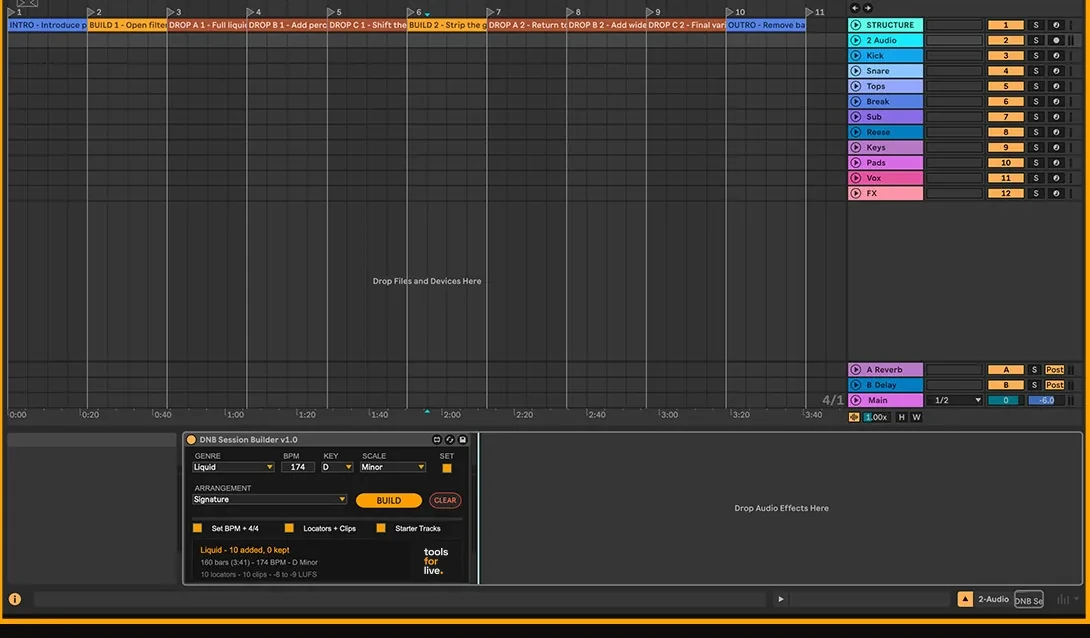1090x638 pixels.
Task: Select the BUILD 1 clip
Action: pos(127,25)
